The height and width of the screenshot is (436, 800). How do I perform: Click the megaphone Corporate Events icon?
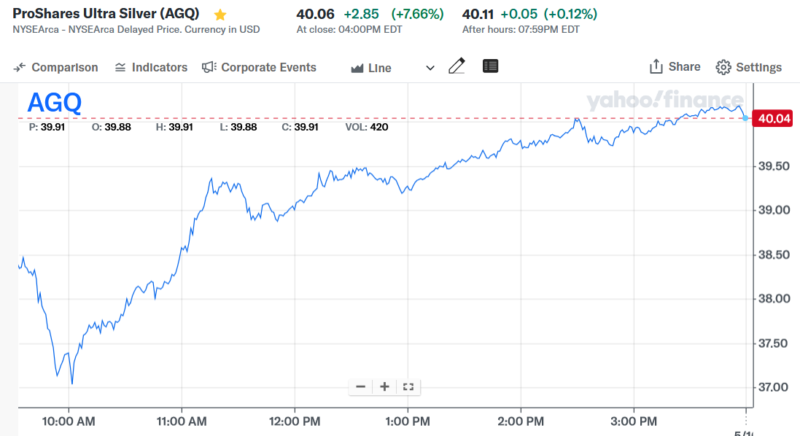[x=209, y=67]
